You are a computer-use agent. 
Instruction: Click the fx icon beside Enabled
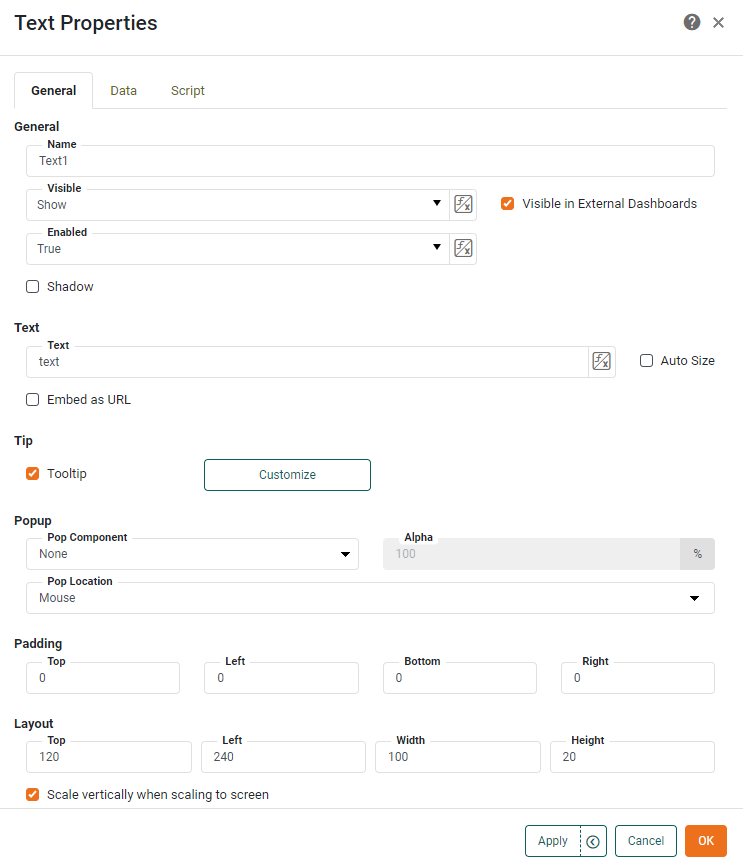tap(462, 247)
